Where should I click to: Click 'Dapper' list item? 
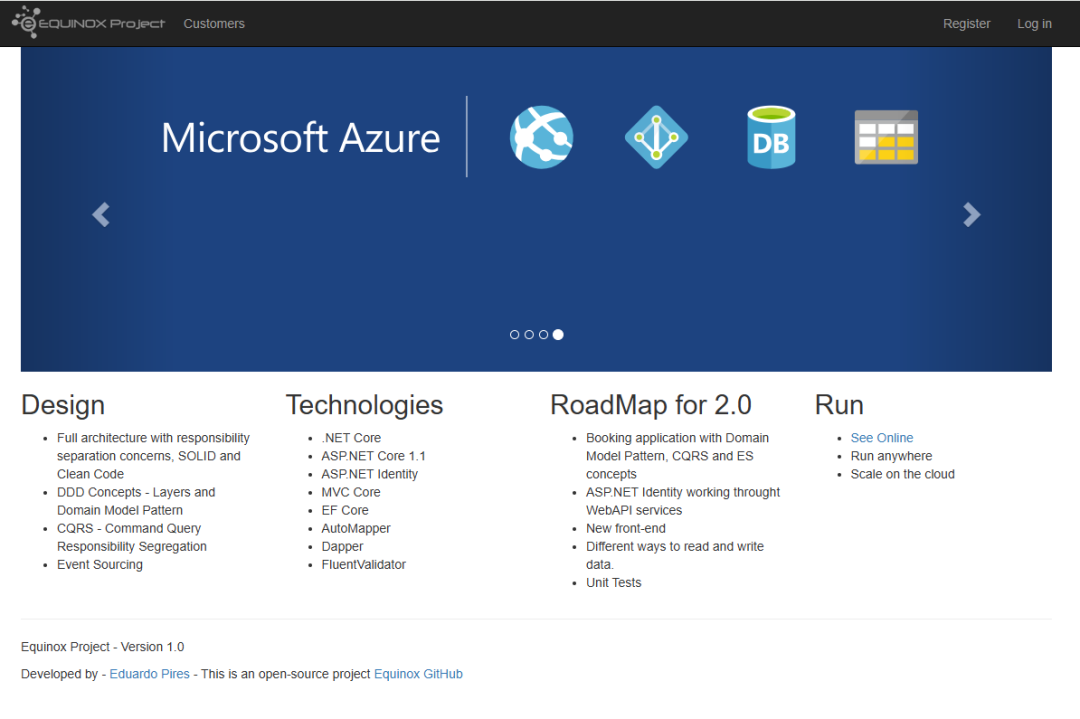342,547
